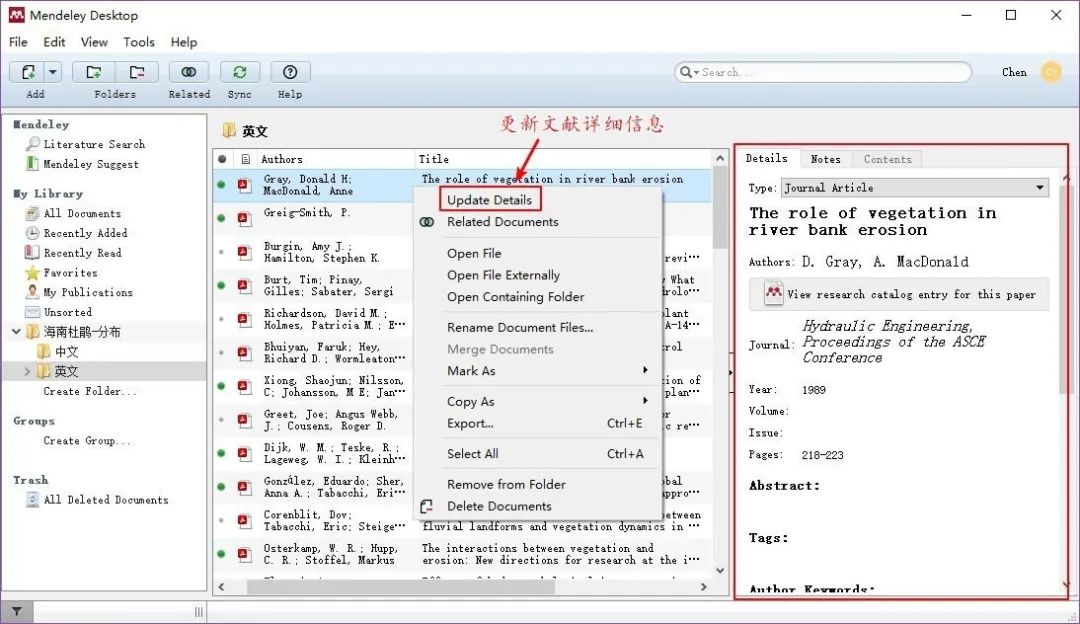Viewport: 1080px width, 624px height.
Task: Click Create Group... link in sidebar
Action: point(86,441)
